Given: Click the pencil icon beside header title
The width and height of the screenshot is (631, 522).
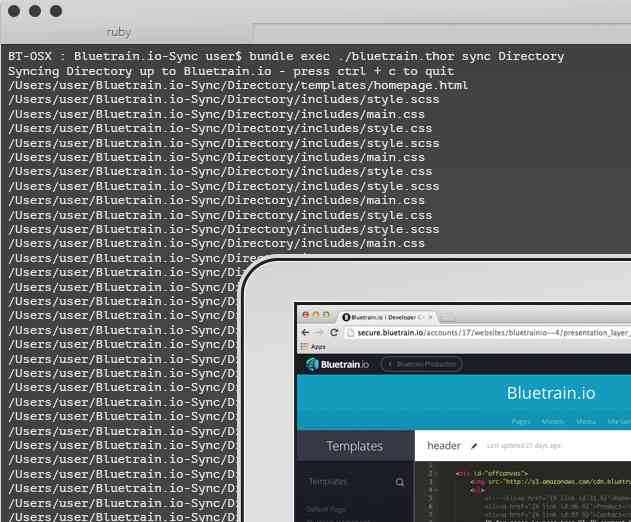Looking at the screenshot, I should (474, 446).
